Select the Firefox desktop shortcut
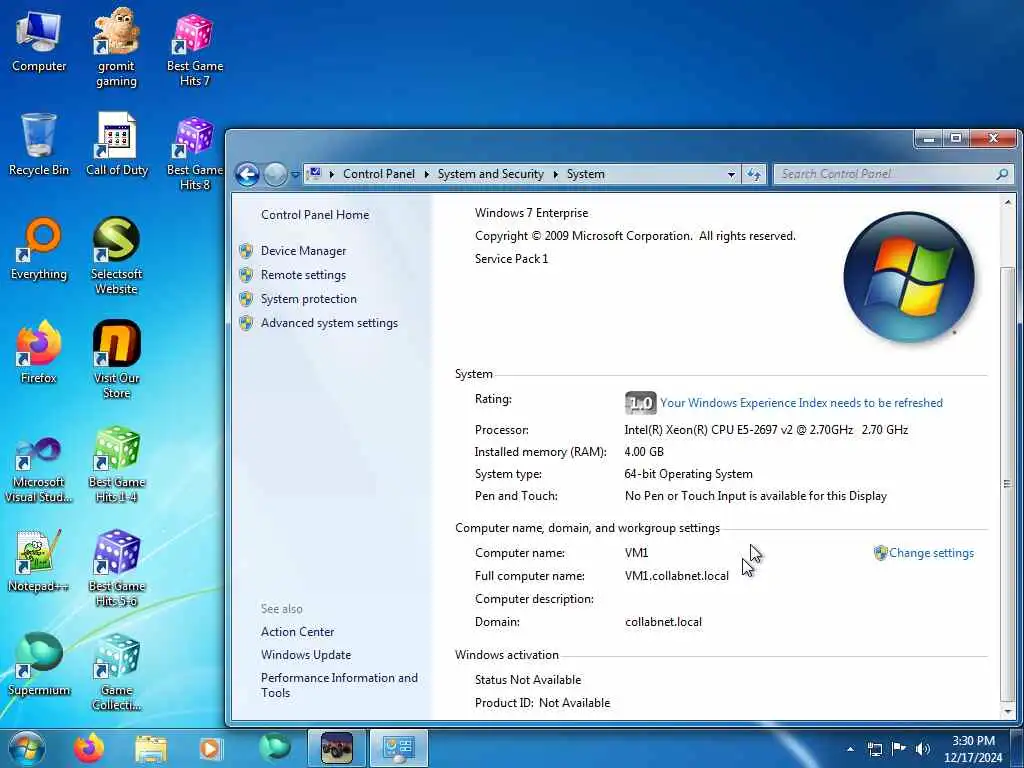1024x768 pixels. 39,353
